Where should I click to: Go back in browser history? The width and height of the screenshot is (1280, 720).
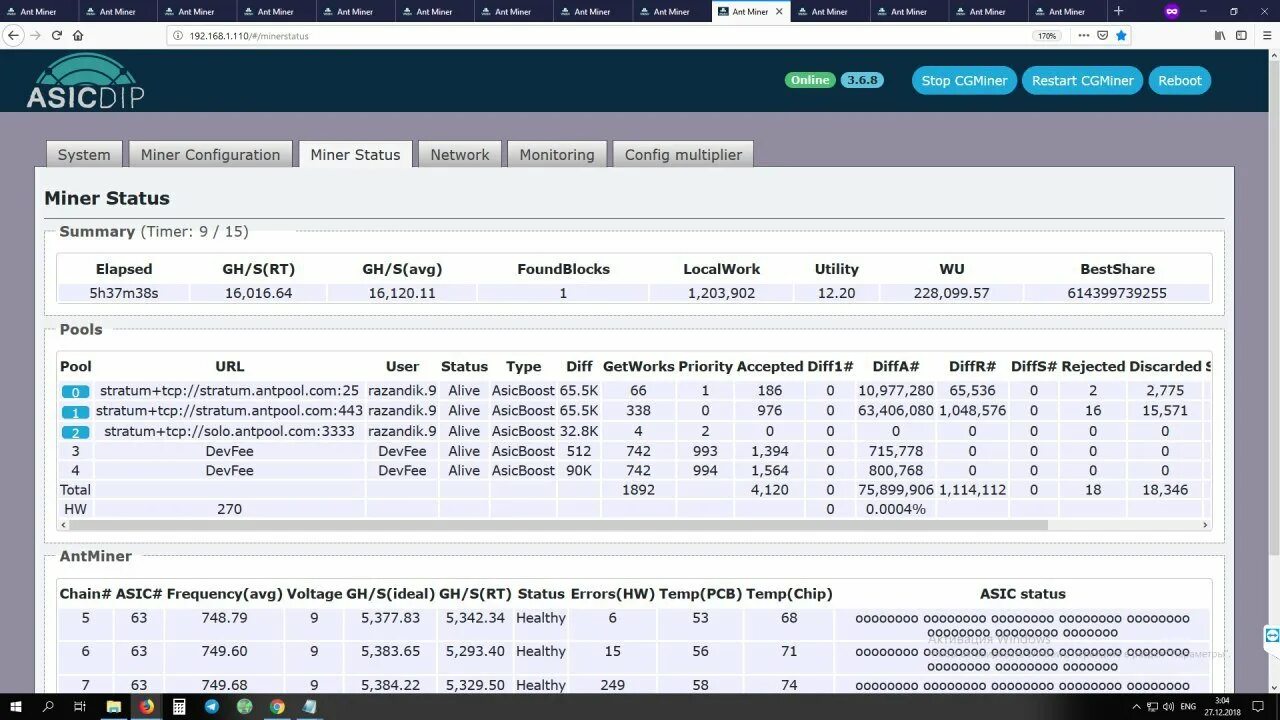tap(14, 35)
